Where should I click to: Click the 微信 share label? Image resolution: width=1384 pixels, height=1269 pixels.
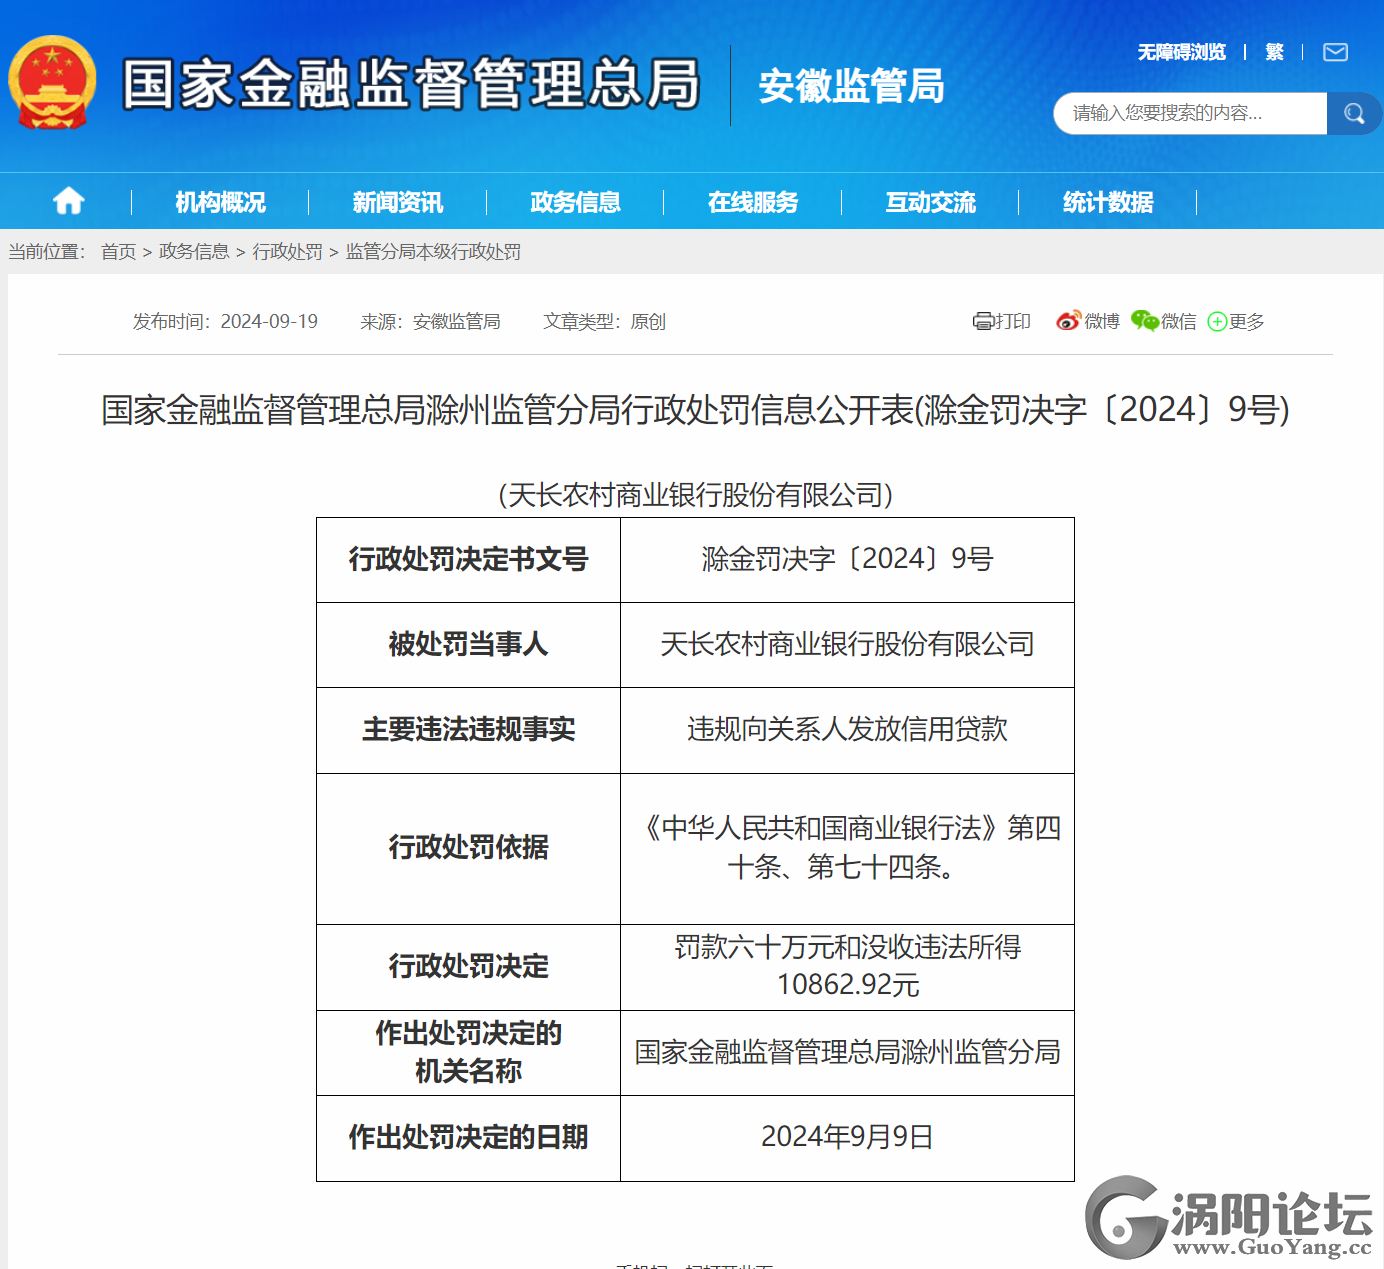1178,321
